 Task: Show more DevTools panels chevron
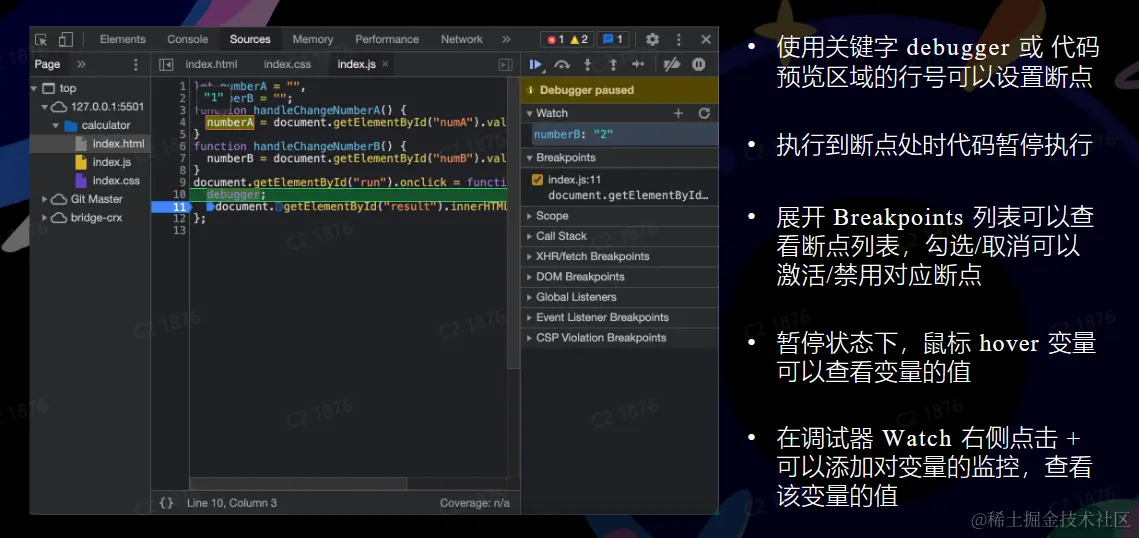[x=506, y=39]
